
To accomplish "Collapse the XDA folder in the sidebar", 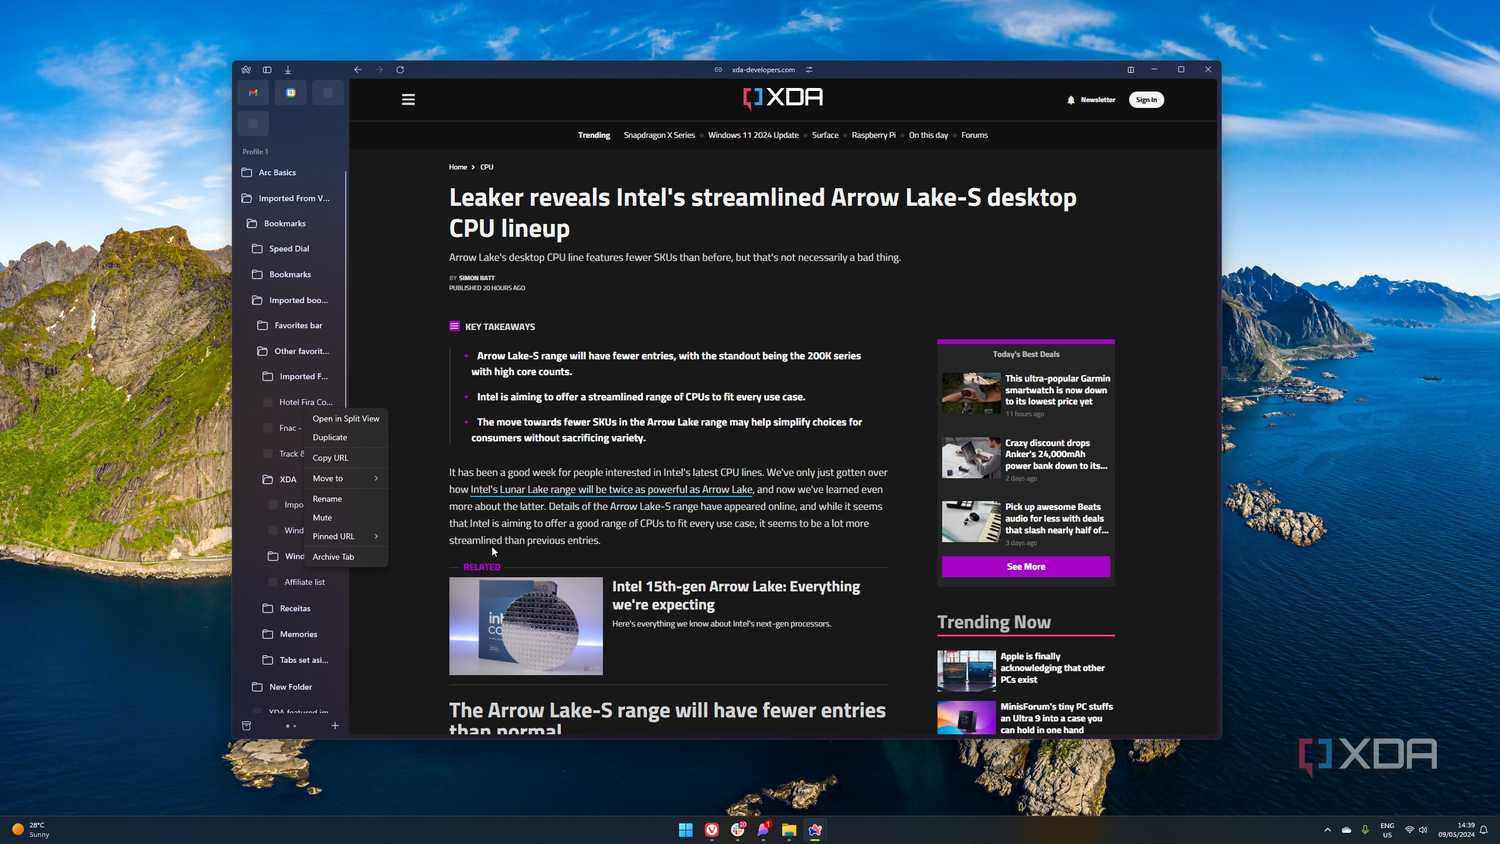I will pyautogui.click(x=281, y=479).
